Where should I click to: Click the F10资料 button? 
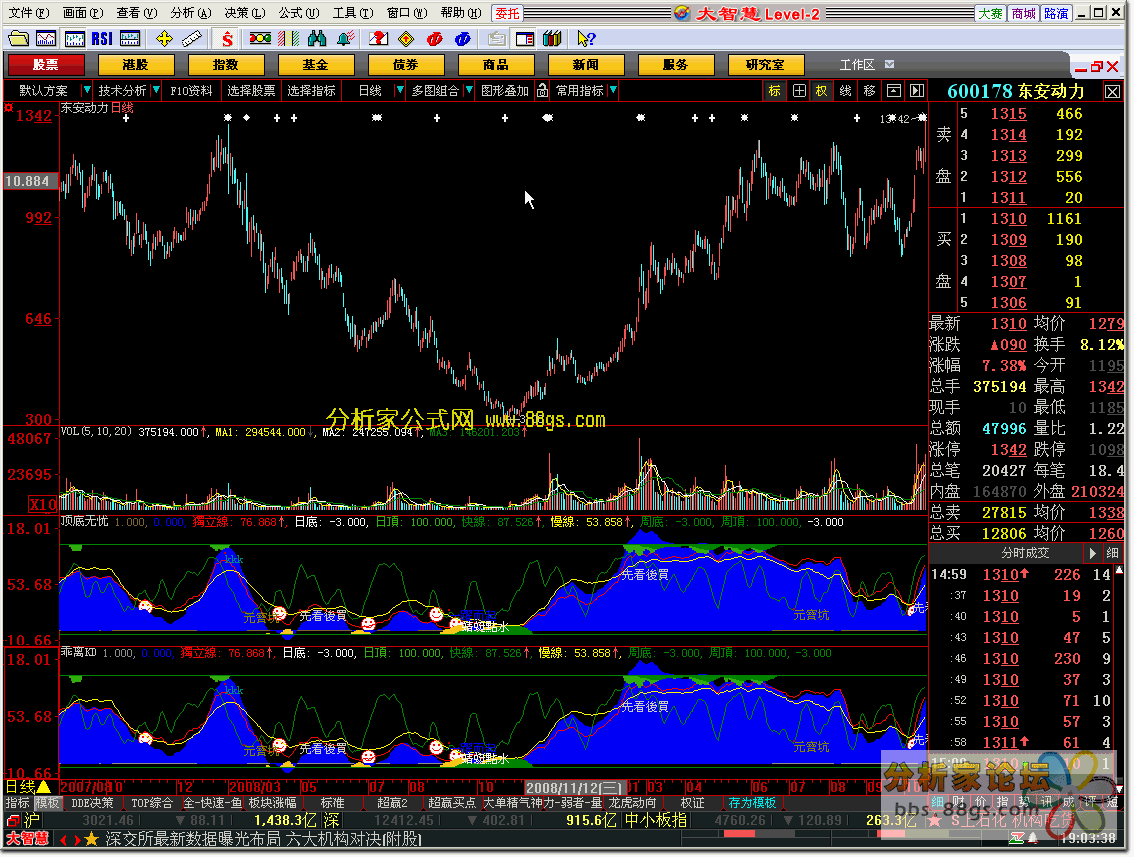192,90
